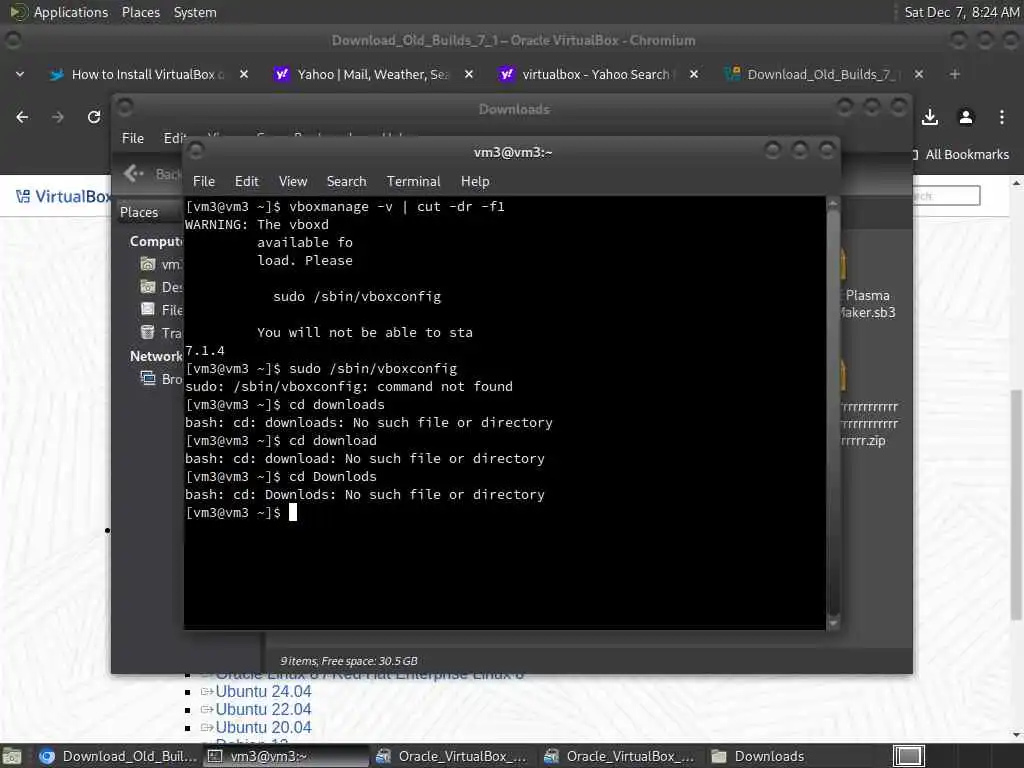Screen dimensions: 1024x768
Task: Open the View menu in the terminal
Action: point(293,182)
